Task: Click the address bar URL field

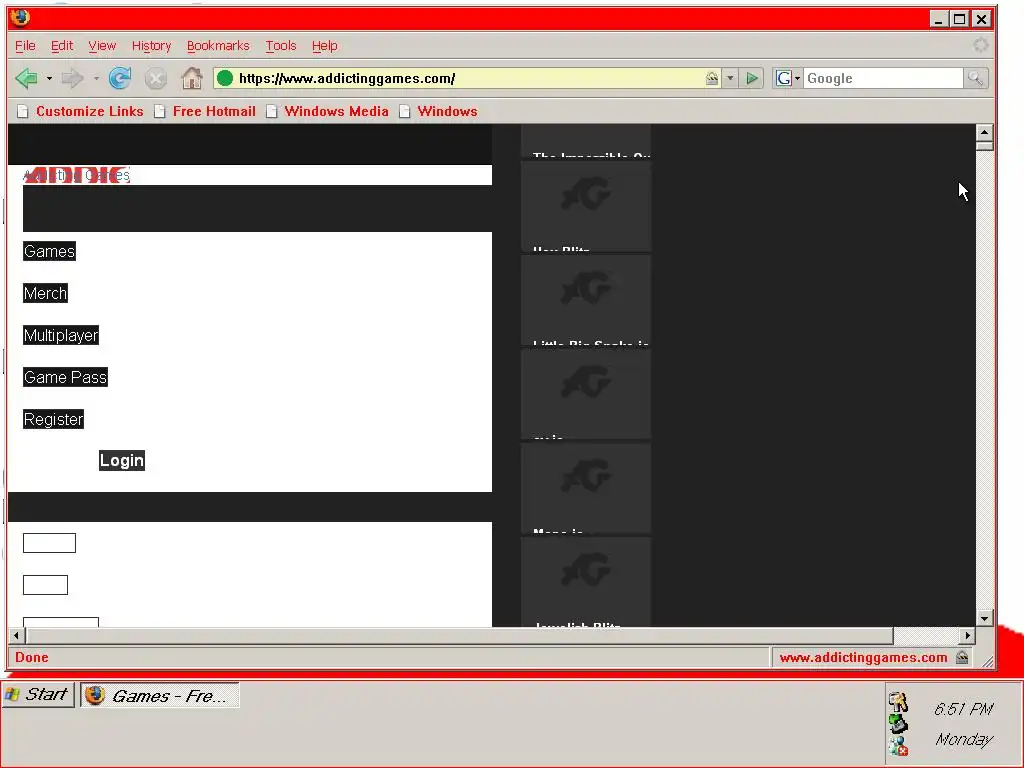Action: click(467, 78)
